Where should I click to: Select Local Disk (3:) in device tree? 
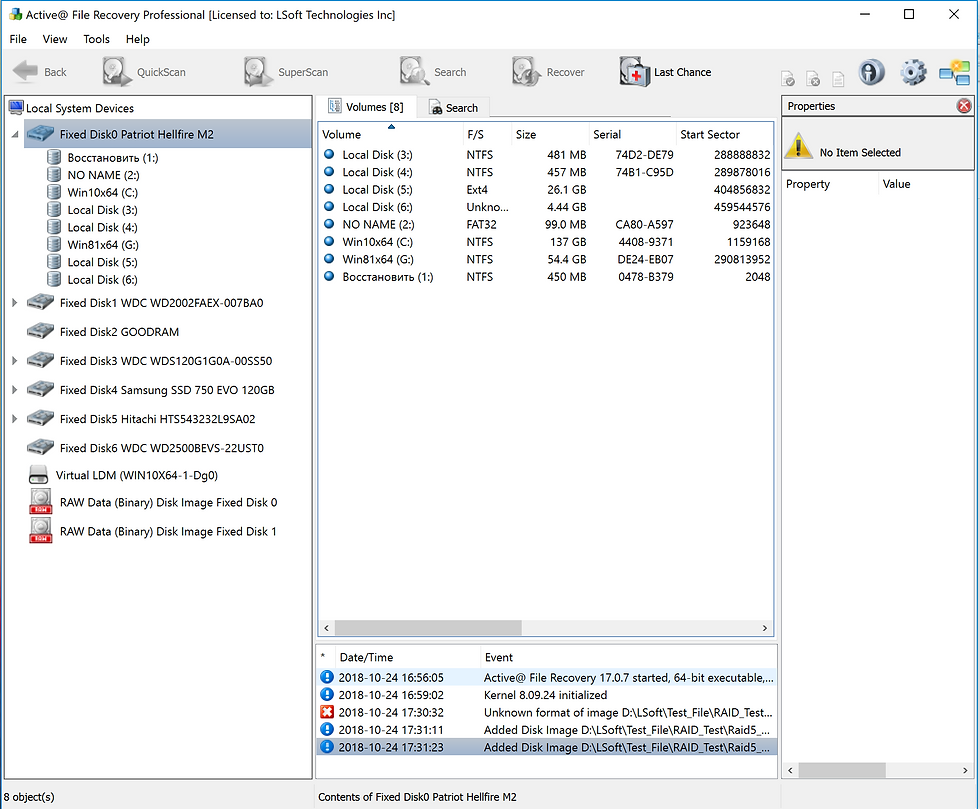(102, 210)
